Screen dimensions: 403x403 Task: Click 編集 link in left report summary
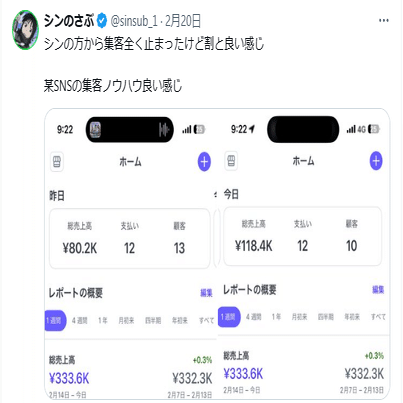[x=206, y=293]
